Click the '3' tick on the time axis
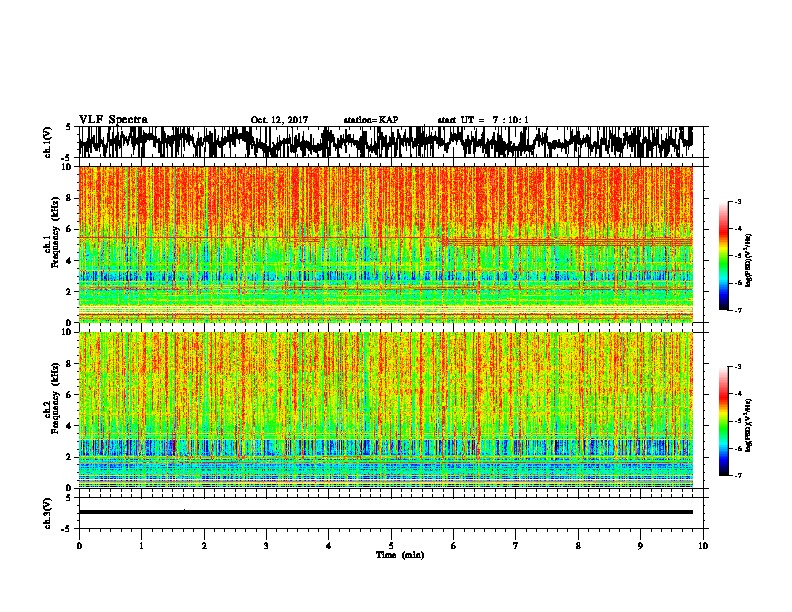This screenshot has width=792, height=612. coord(266,546)
